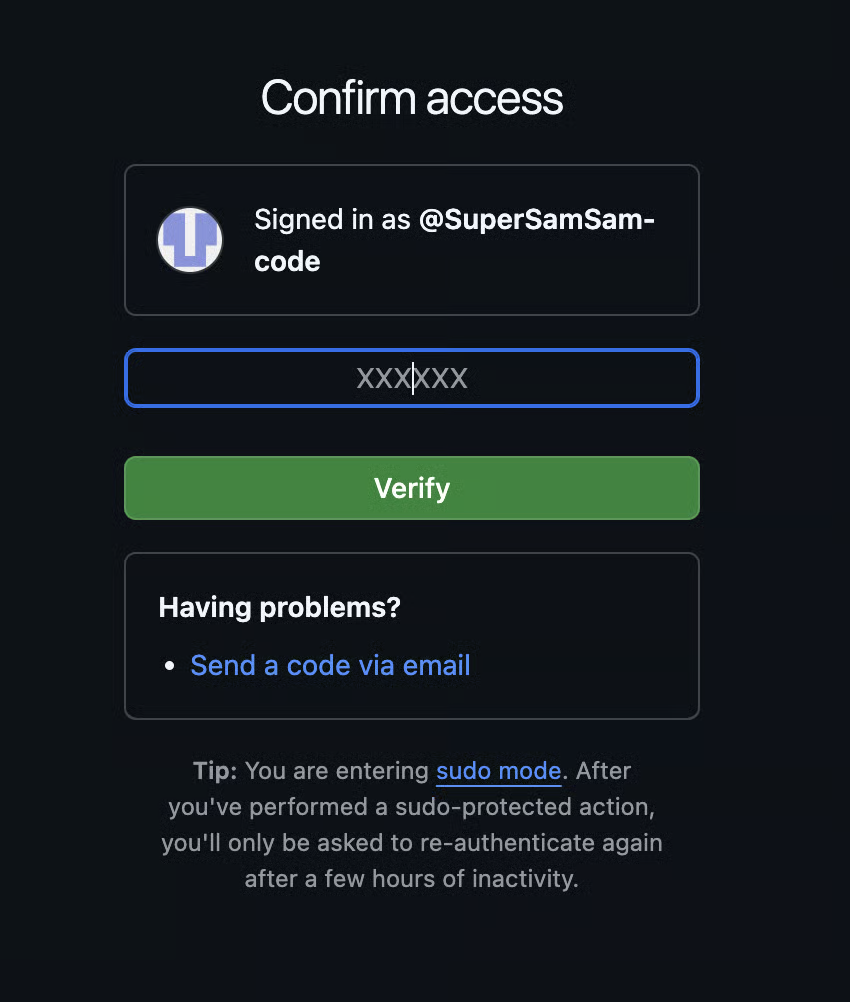Click the text cursor inside the code field
850x1002 pixels.
pyautogui.click(x=413, y=378)
